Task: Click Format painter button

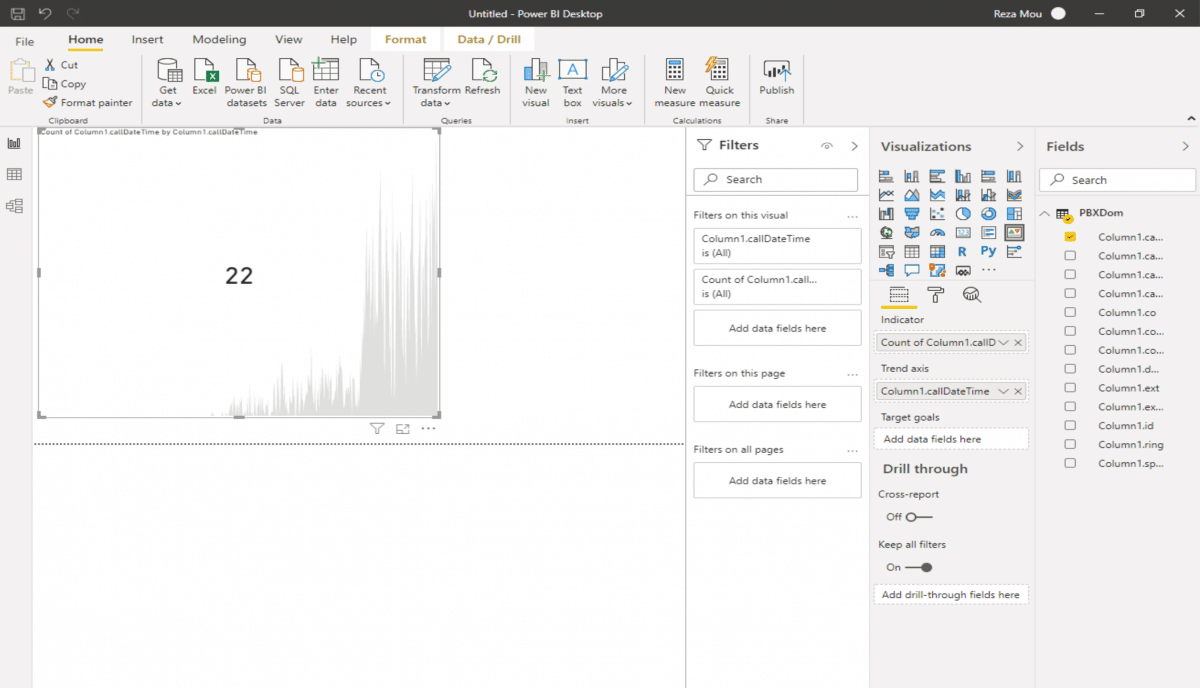Action: 88,102
